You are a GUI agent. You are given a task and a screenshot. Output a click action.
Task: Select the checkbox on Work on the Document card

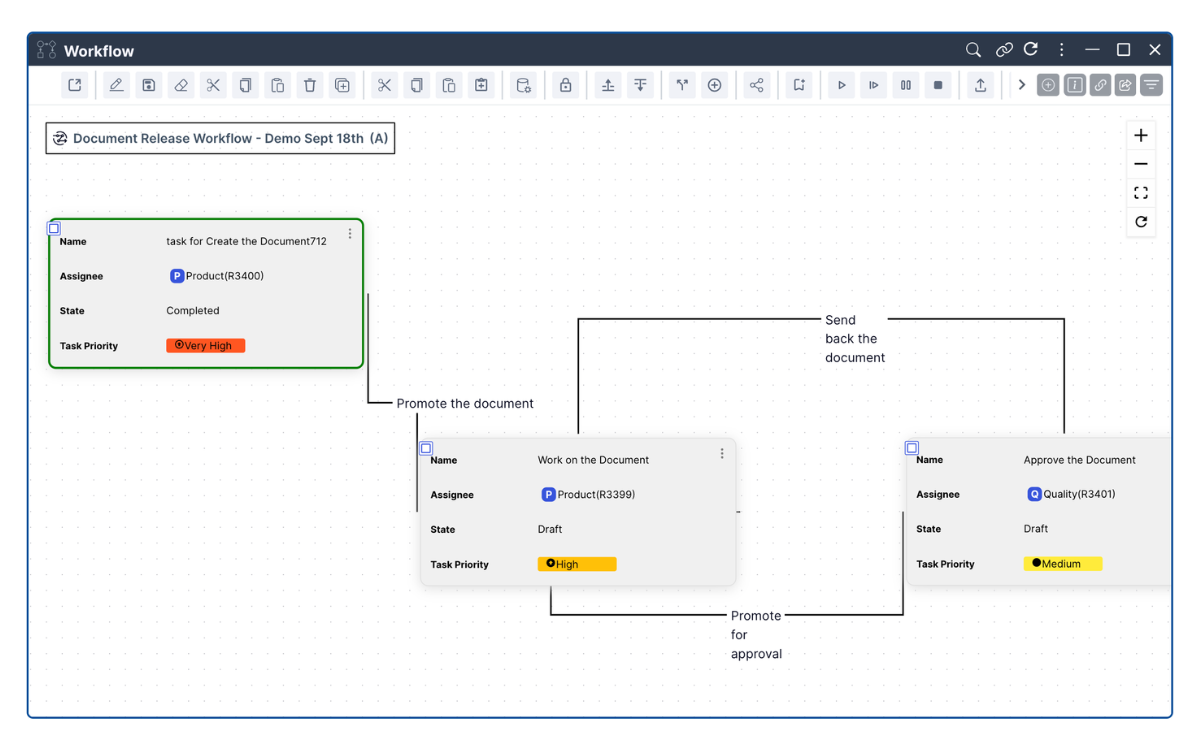click(426, 448)
